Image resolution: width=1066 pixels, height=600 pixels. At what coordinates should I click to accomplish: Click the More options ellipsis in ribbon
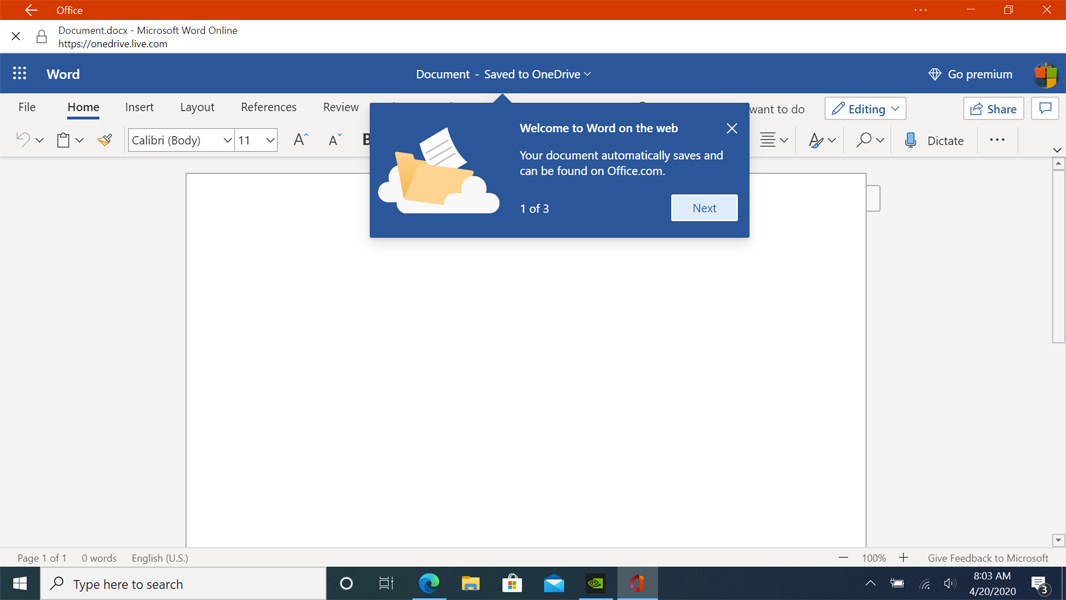point(997,140)
